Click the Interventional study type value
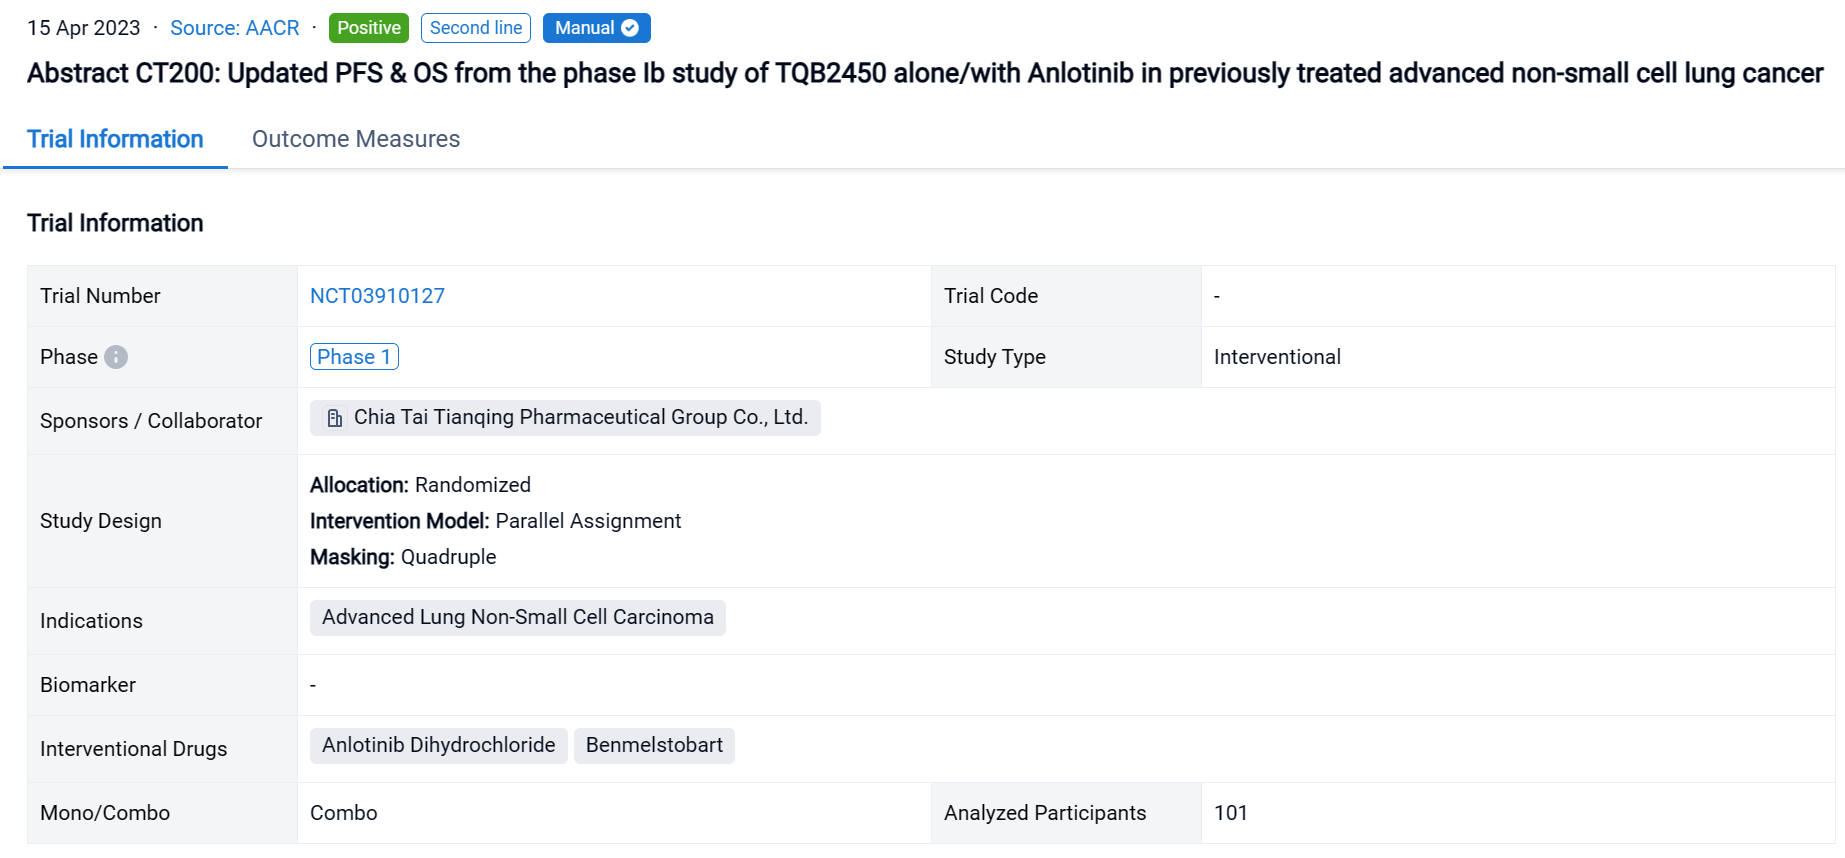The image size is (1845, 858). tap(1277, 357)
